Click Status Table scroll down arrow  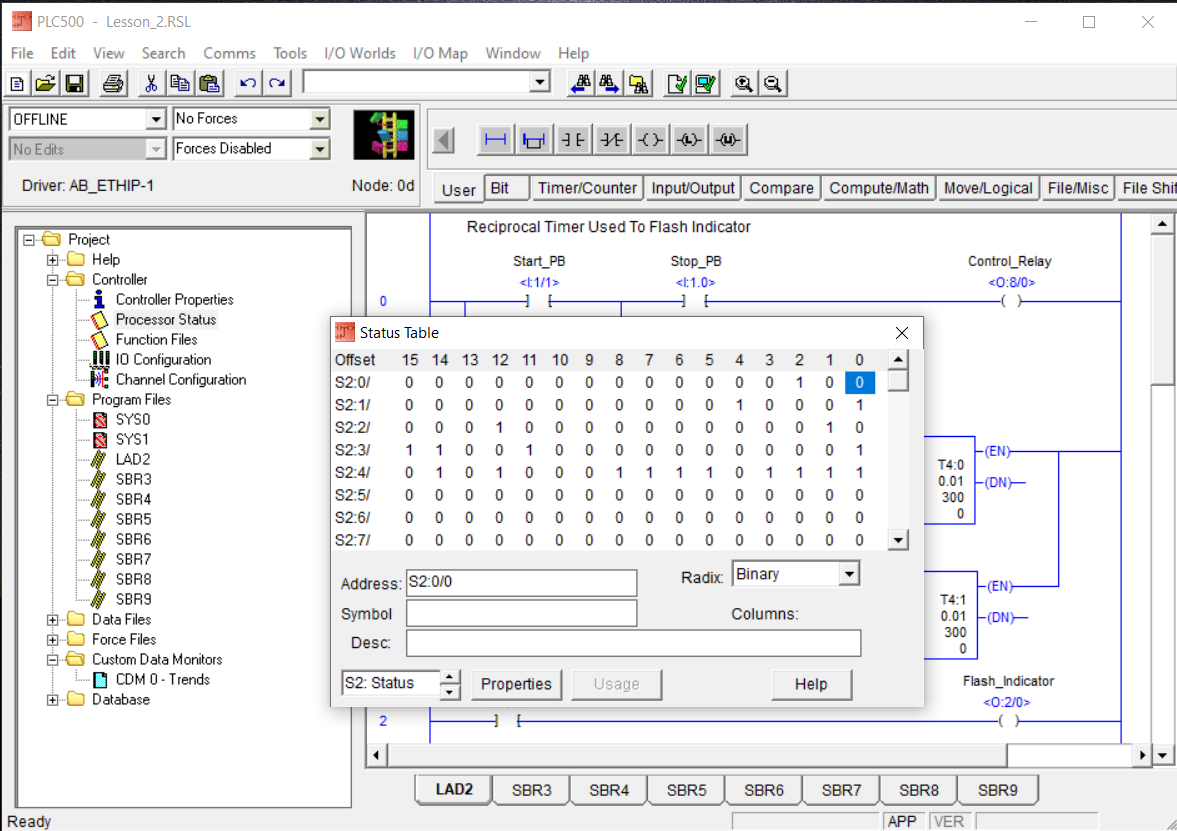tap(898, 540)
